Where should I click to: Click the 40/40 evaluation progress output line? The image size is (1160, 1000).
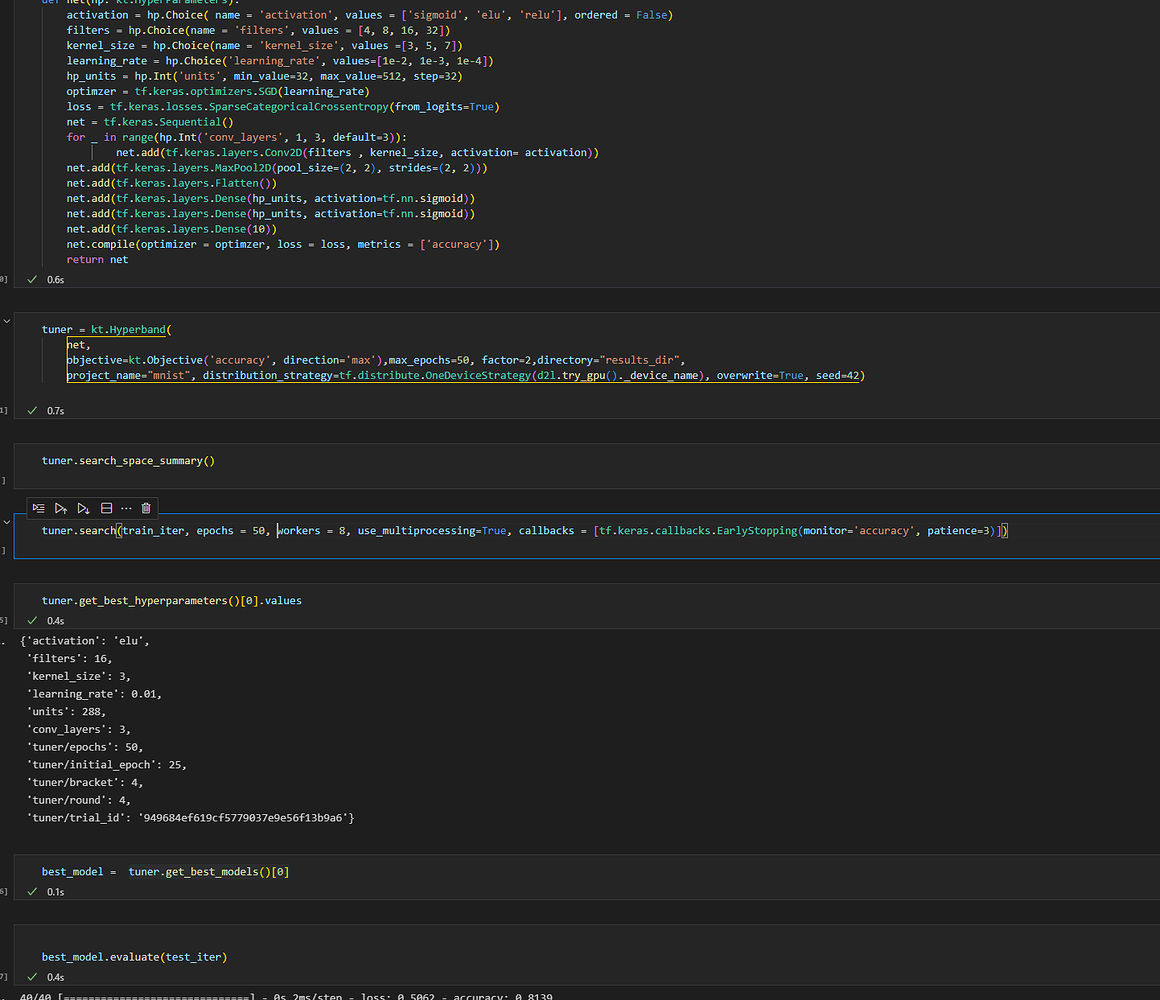click(300, 996)
